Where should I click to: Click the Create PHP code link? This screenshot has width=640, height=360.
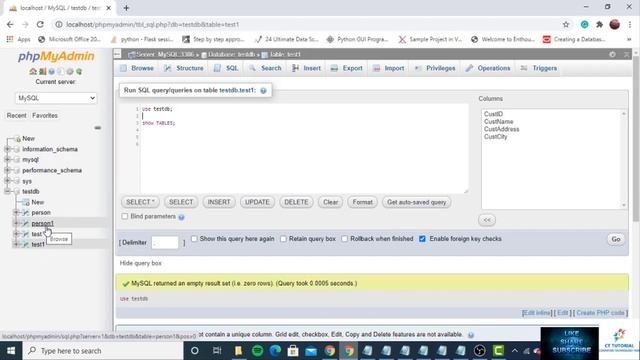coord(600,313)
